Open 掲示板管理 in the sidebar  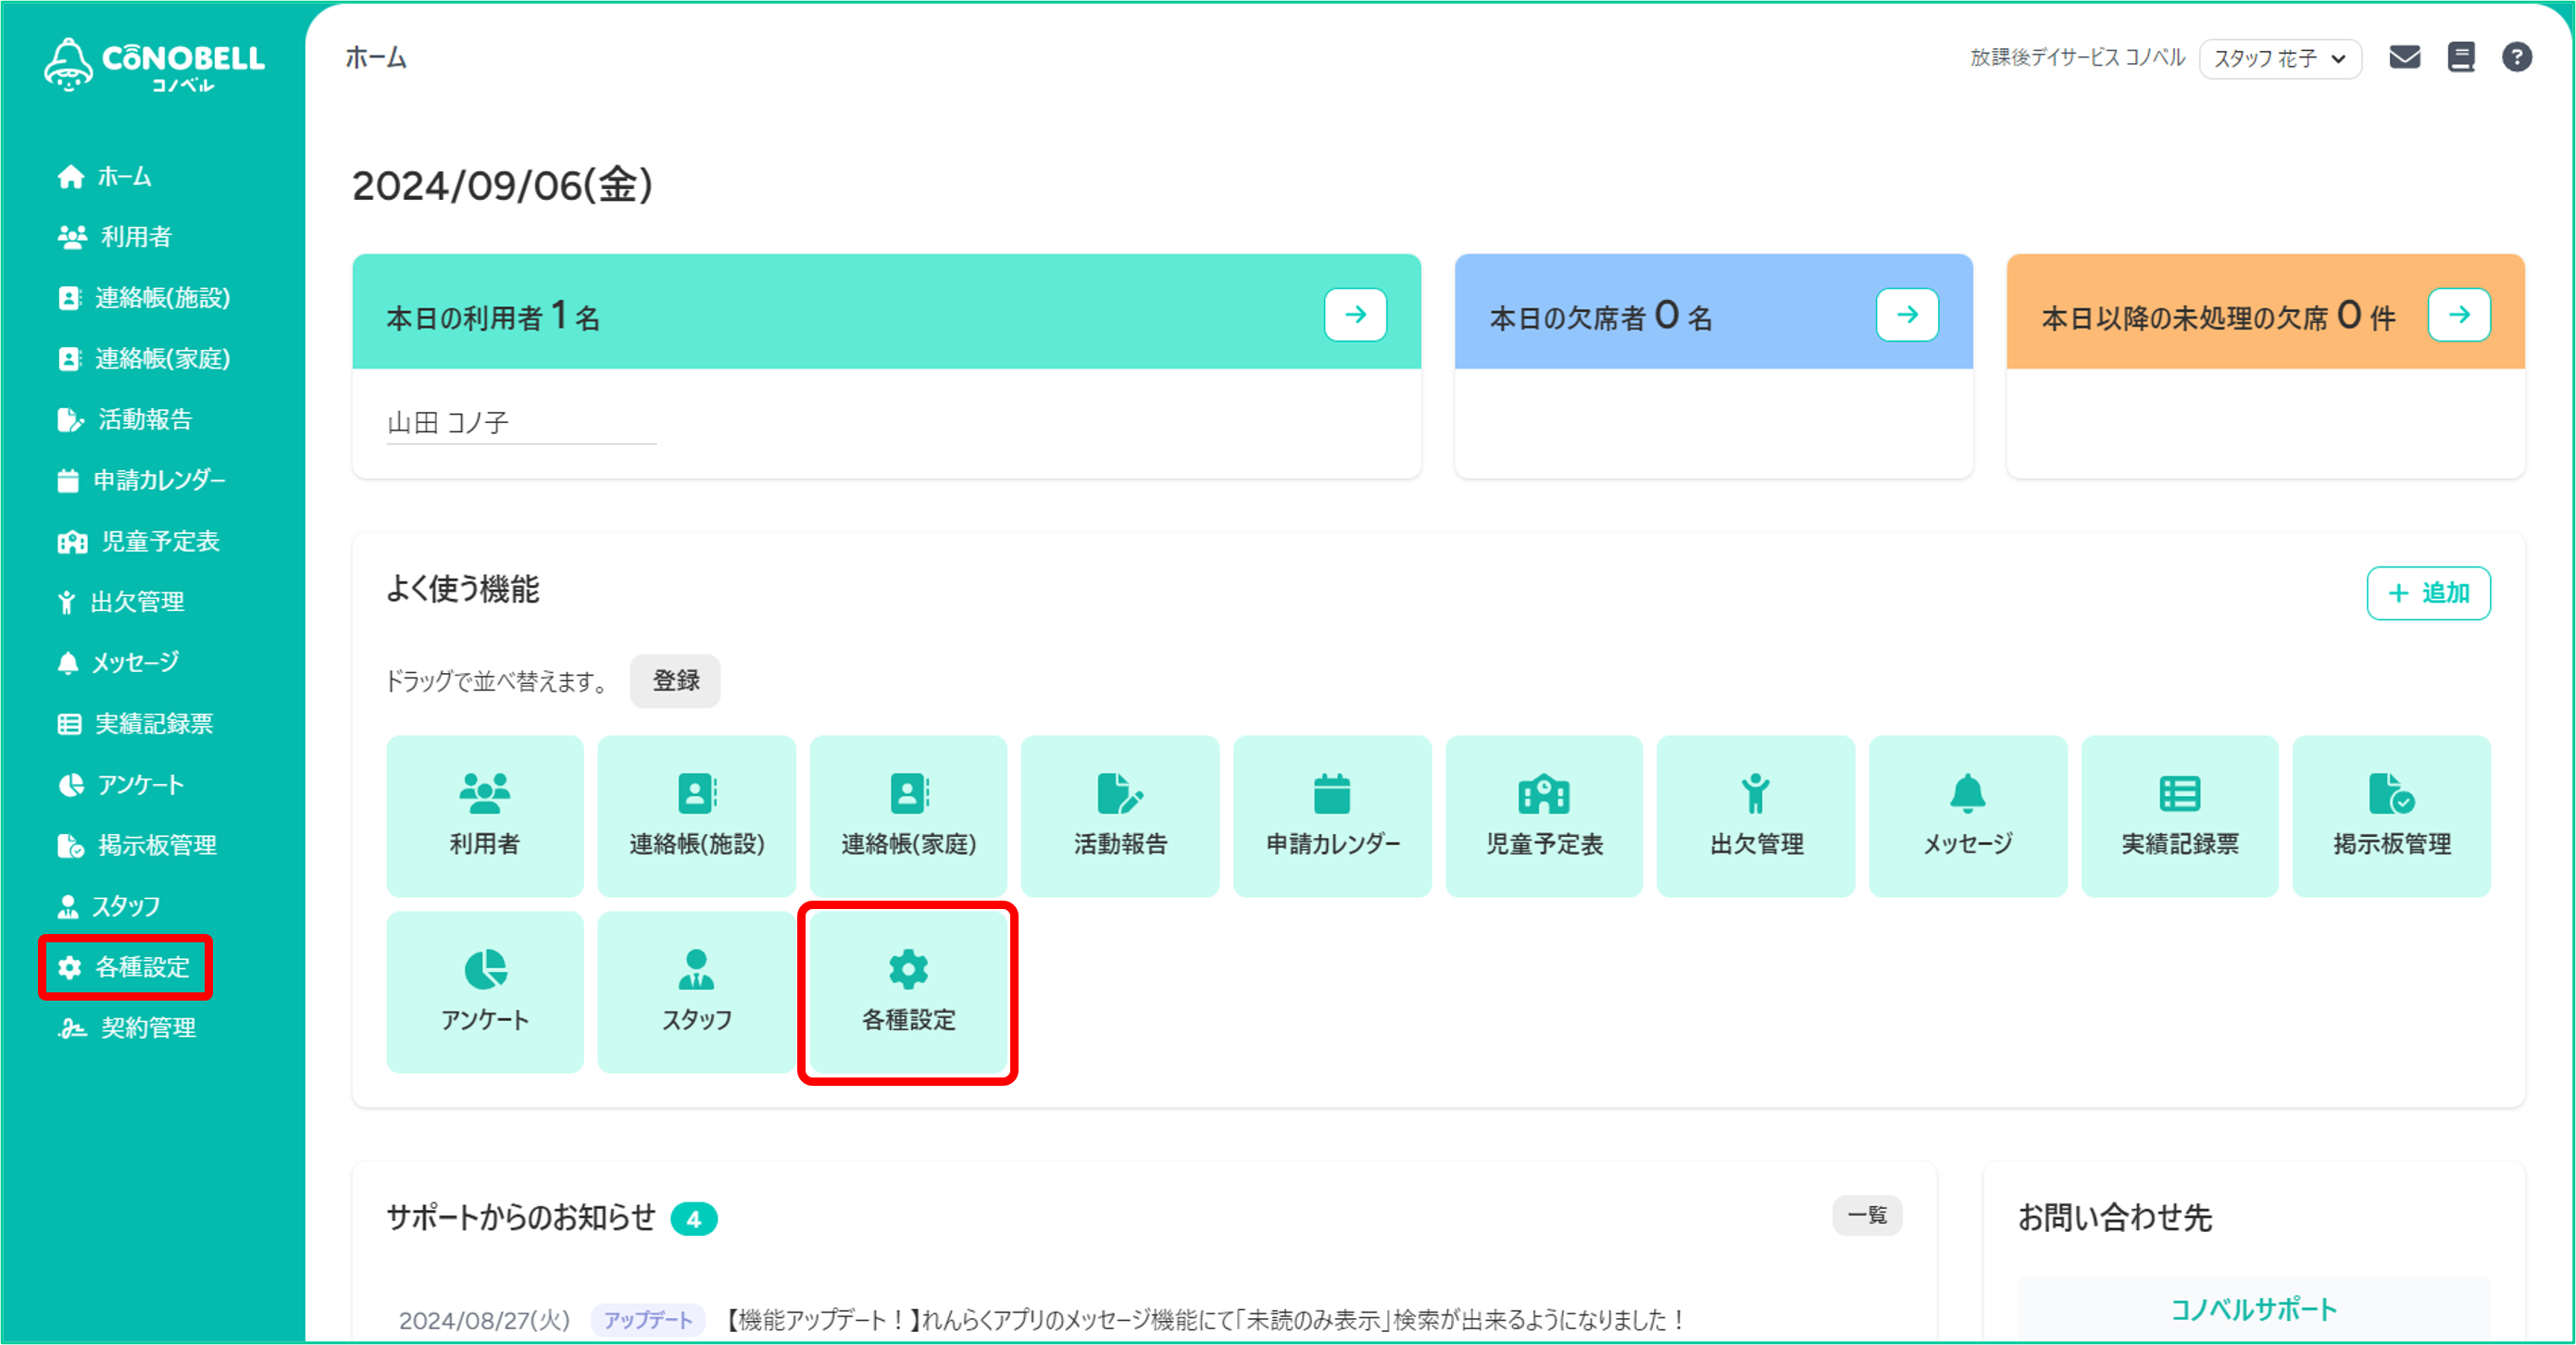(x=137, y=845)
